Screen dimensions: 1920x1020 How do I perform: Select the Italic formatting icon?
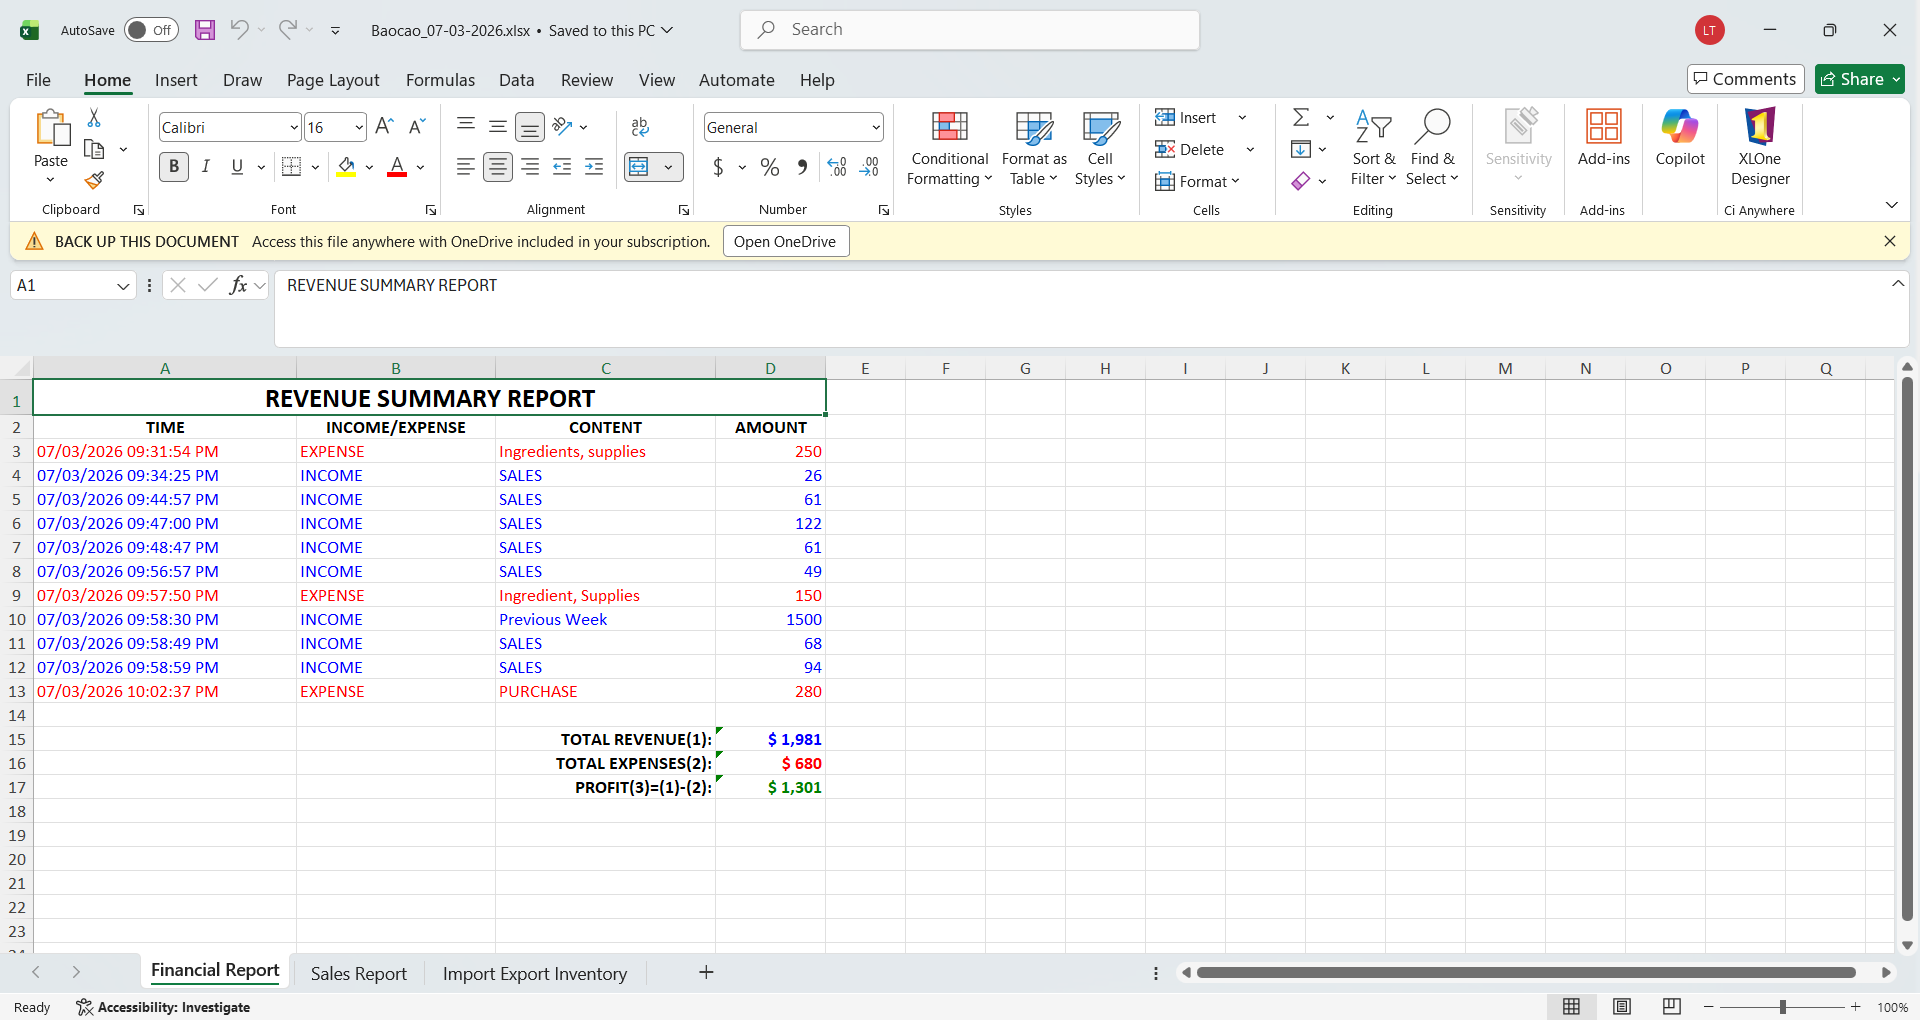point(206,166)
